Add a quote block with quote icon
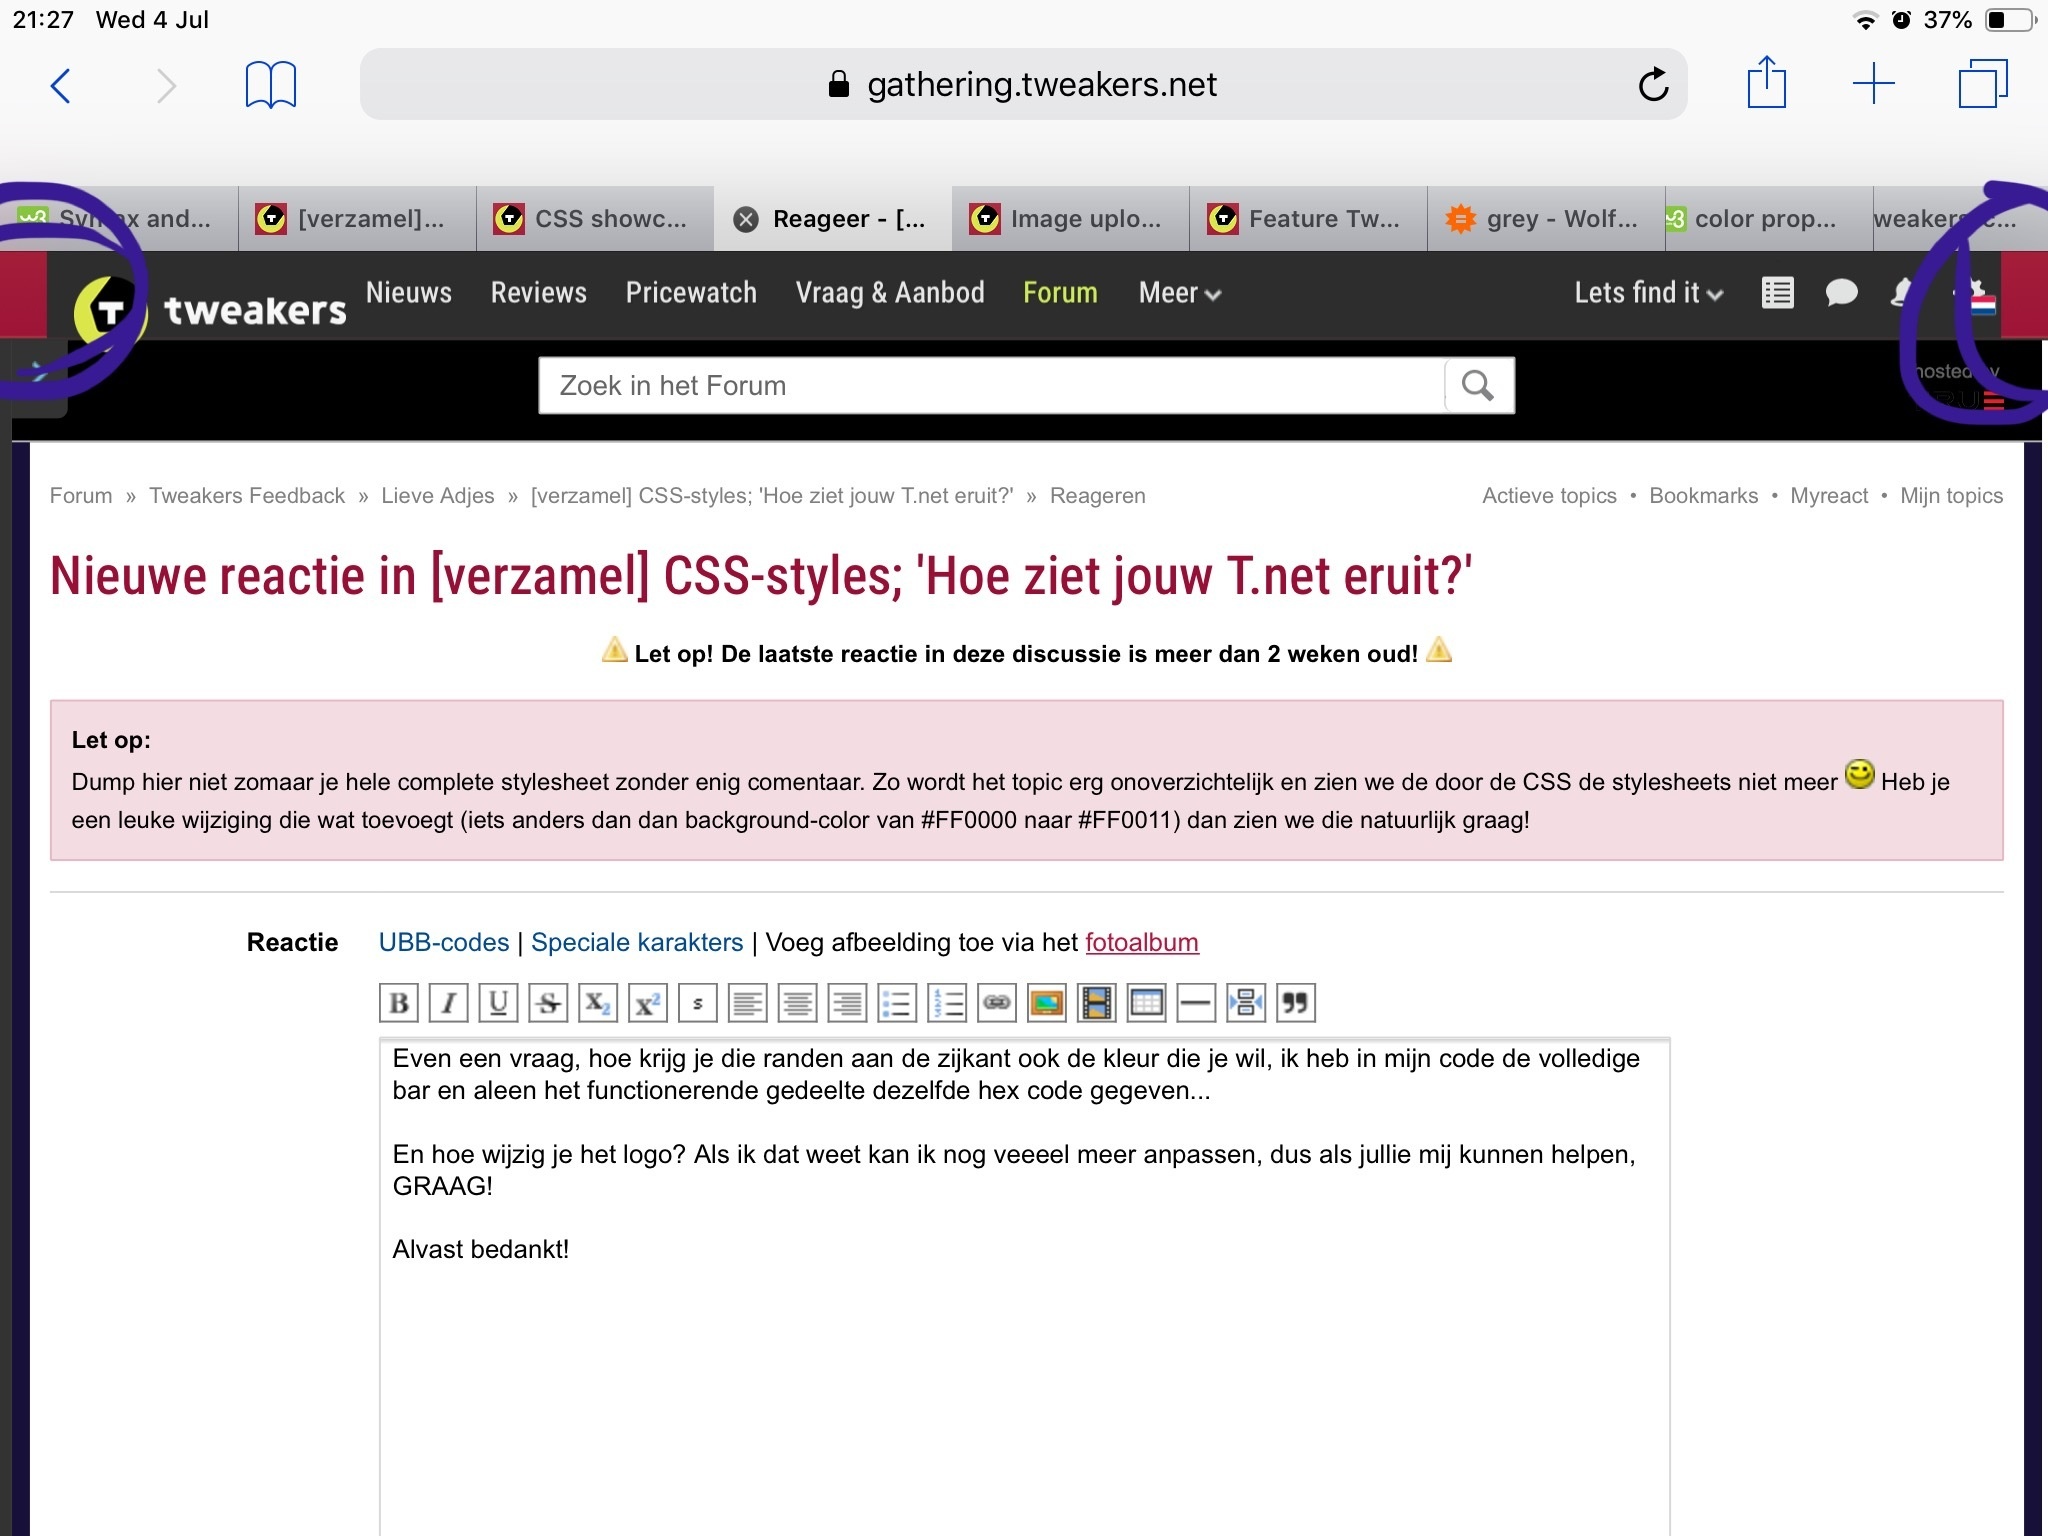The image size is (2048, 1536). [x=1295, y=1003]
